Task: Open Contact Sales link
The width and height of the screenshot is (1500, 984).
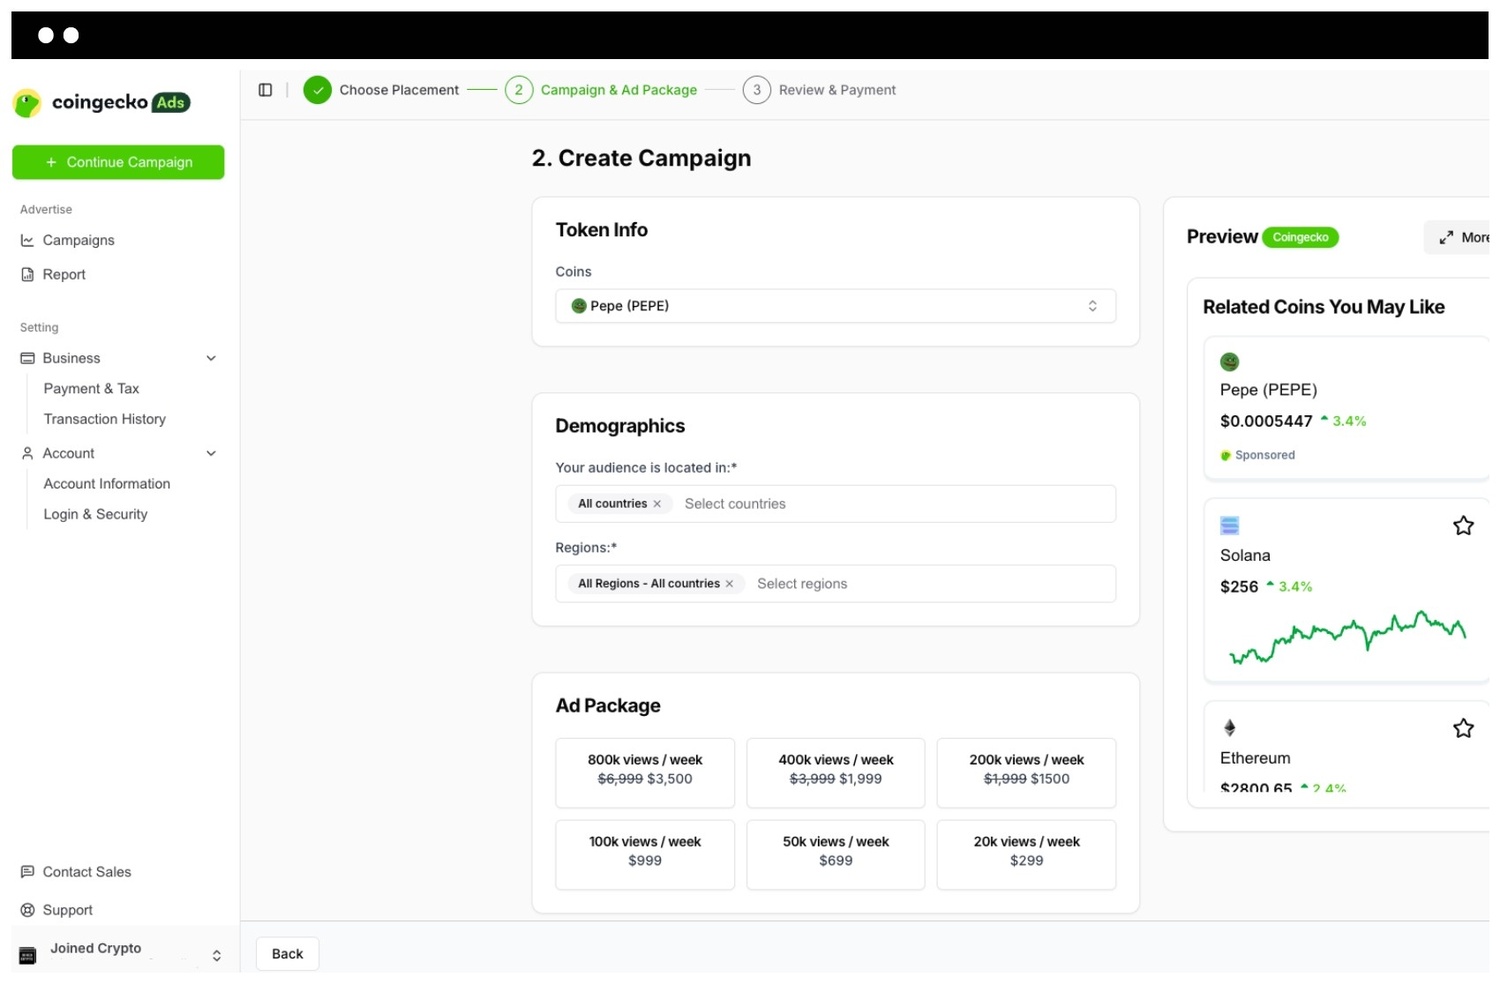Action: coord(87,872)
